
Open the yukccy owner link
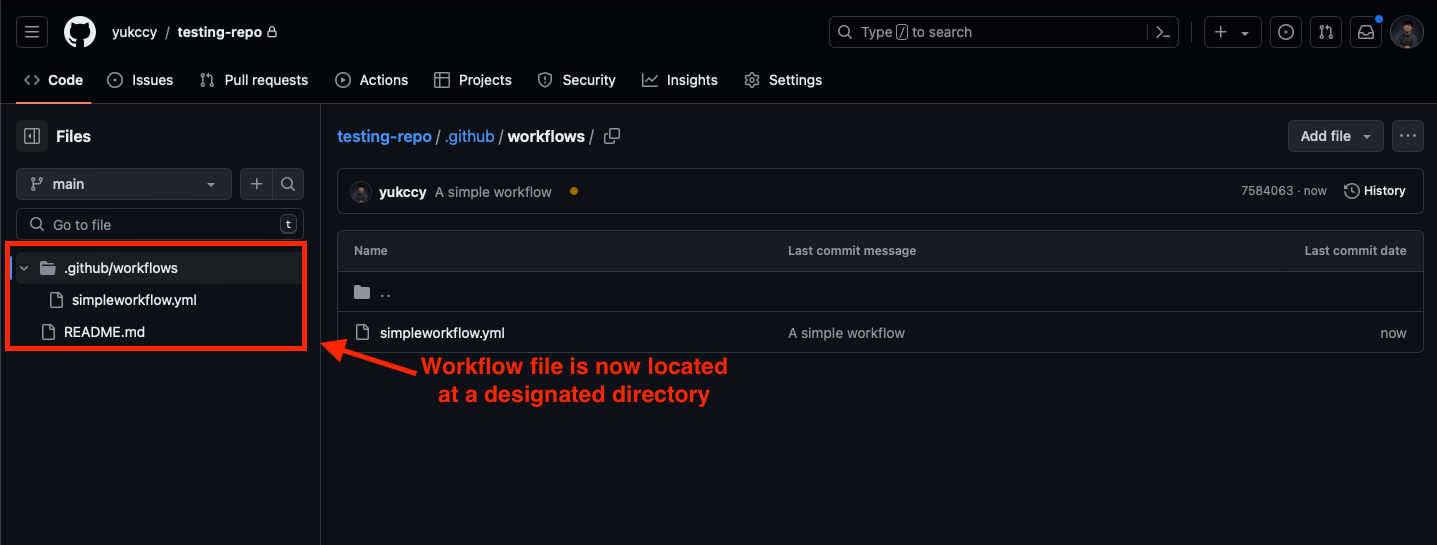(x=134, y=32)
